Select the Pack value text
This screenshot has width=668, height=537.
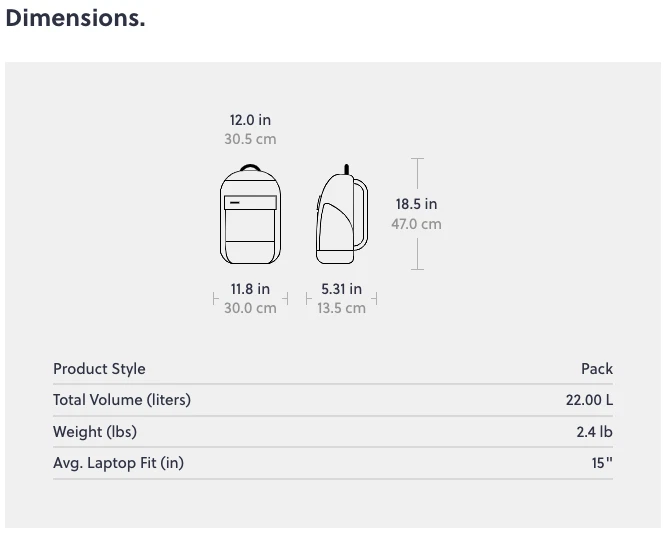pos(597,369)
